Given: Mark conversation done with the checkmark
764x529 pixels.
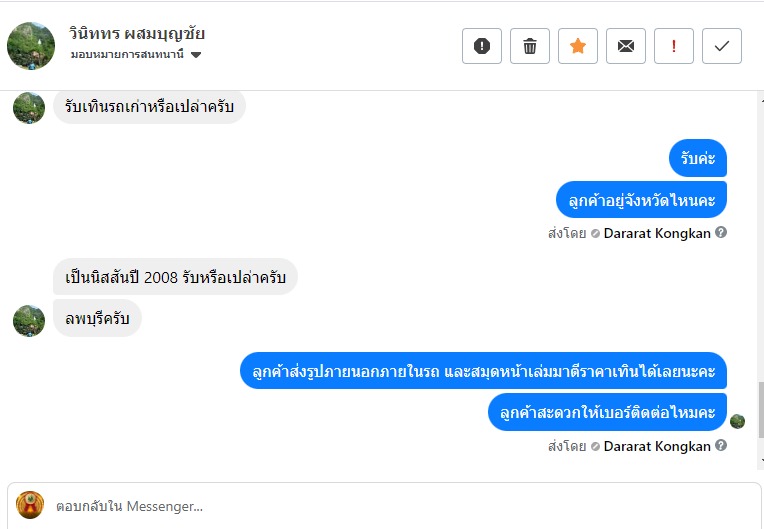Looking at the screenshot, I should point(722,46).
